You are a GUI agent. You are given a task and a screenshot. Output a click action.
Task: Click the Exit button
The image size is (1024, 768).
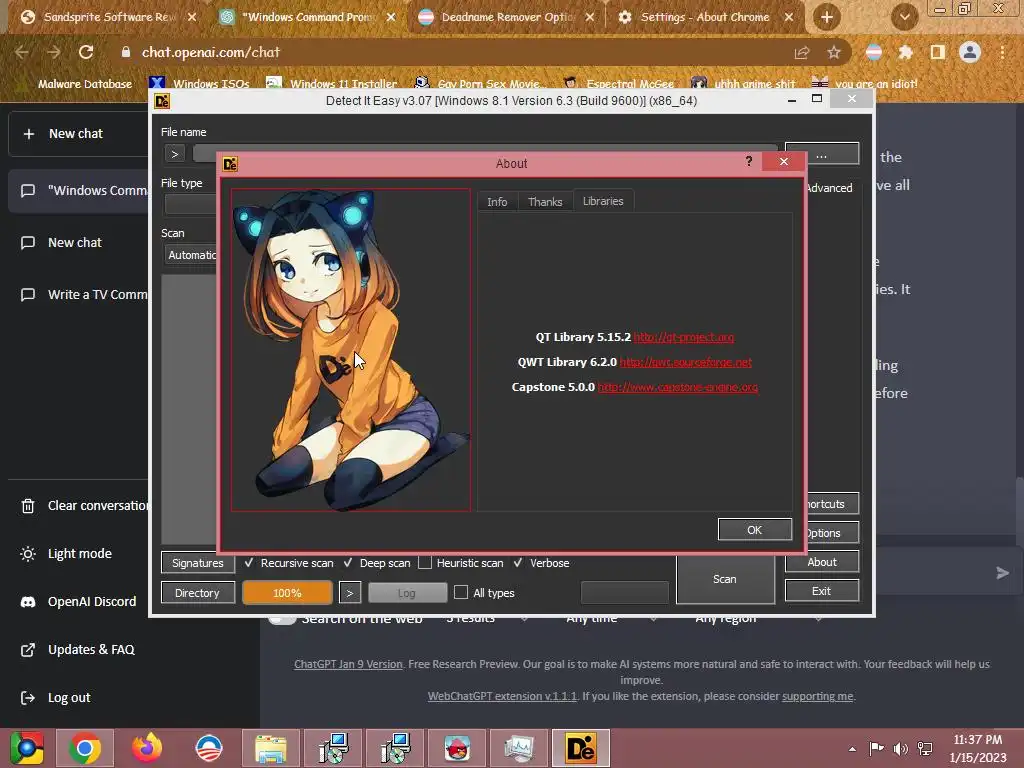pyautogui.click(x=822, y=591)
